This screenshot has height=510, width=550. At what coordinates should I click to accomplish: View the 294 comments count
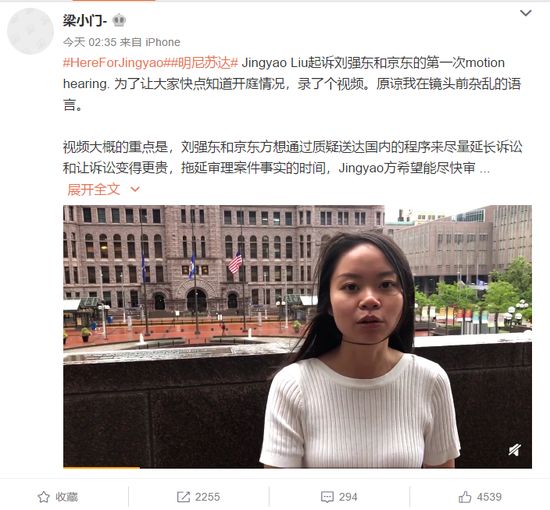point(348,497)
